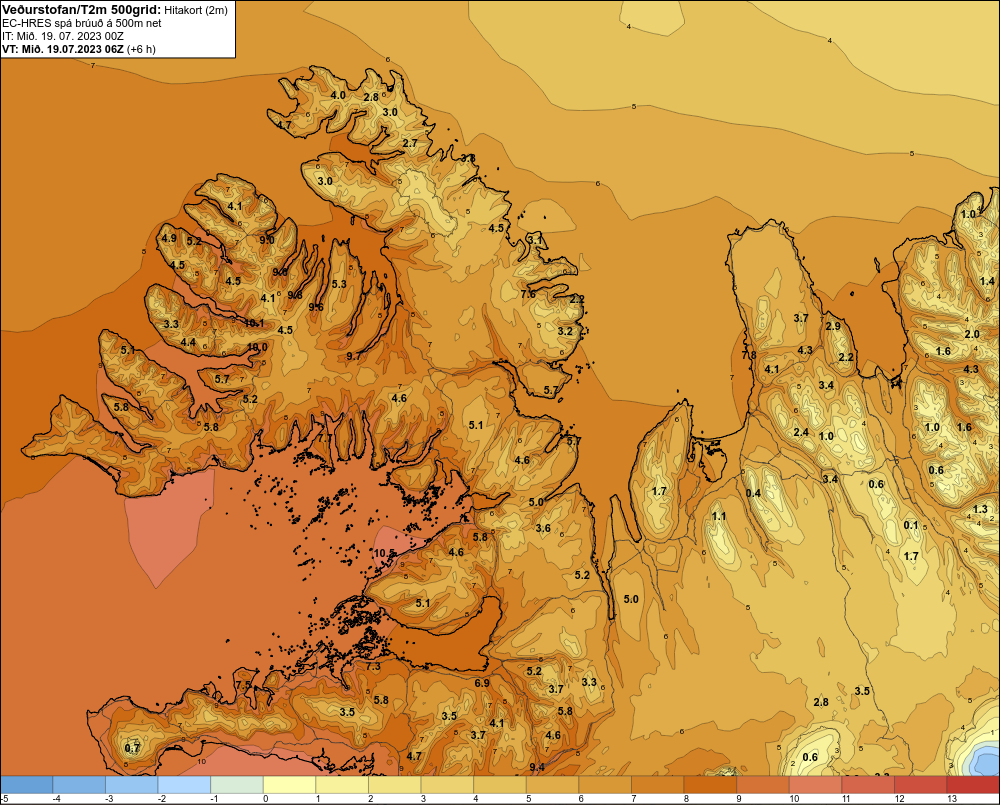
Task: Click the '1.3' temperature value
Action: tap(980, 508)
